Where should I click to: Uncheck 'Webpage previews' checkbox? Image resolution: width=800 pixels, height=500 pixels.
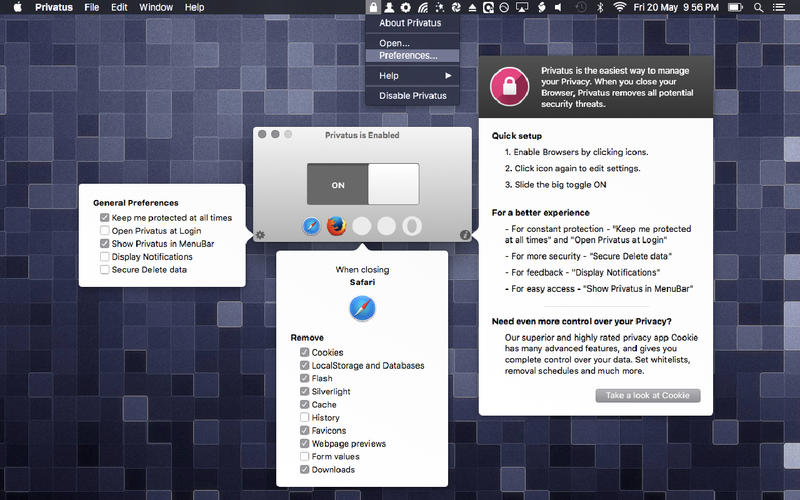[305, 443]
